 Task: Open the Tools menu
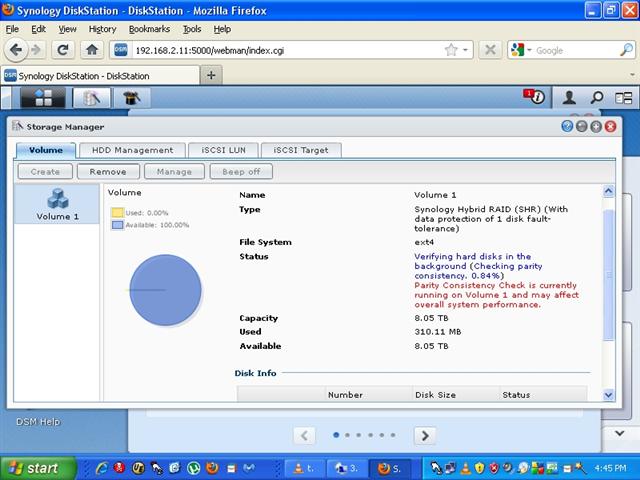192,29
